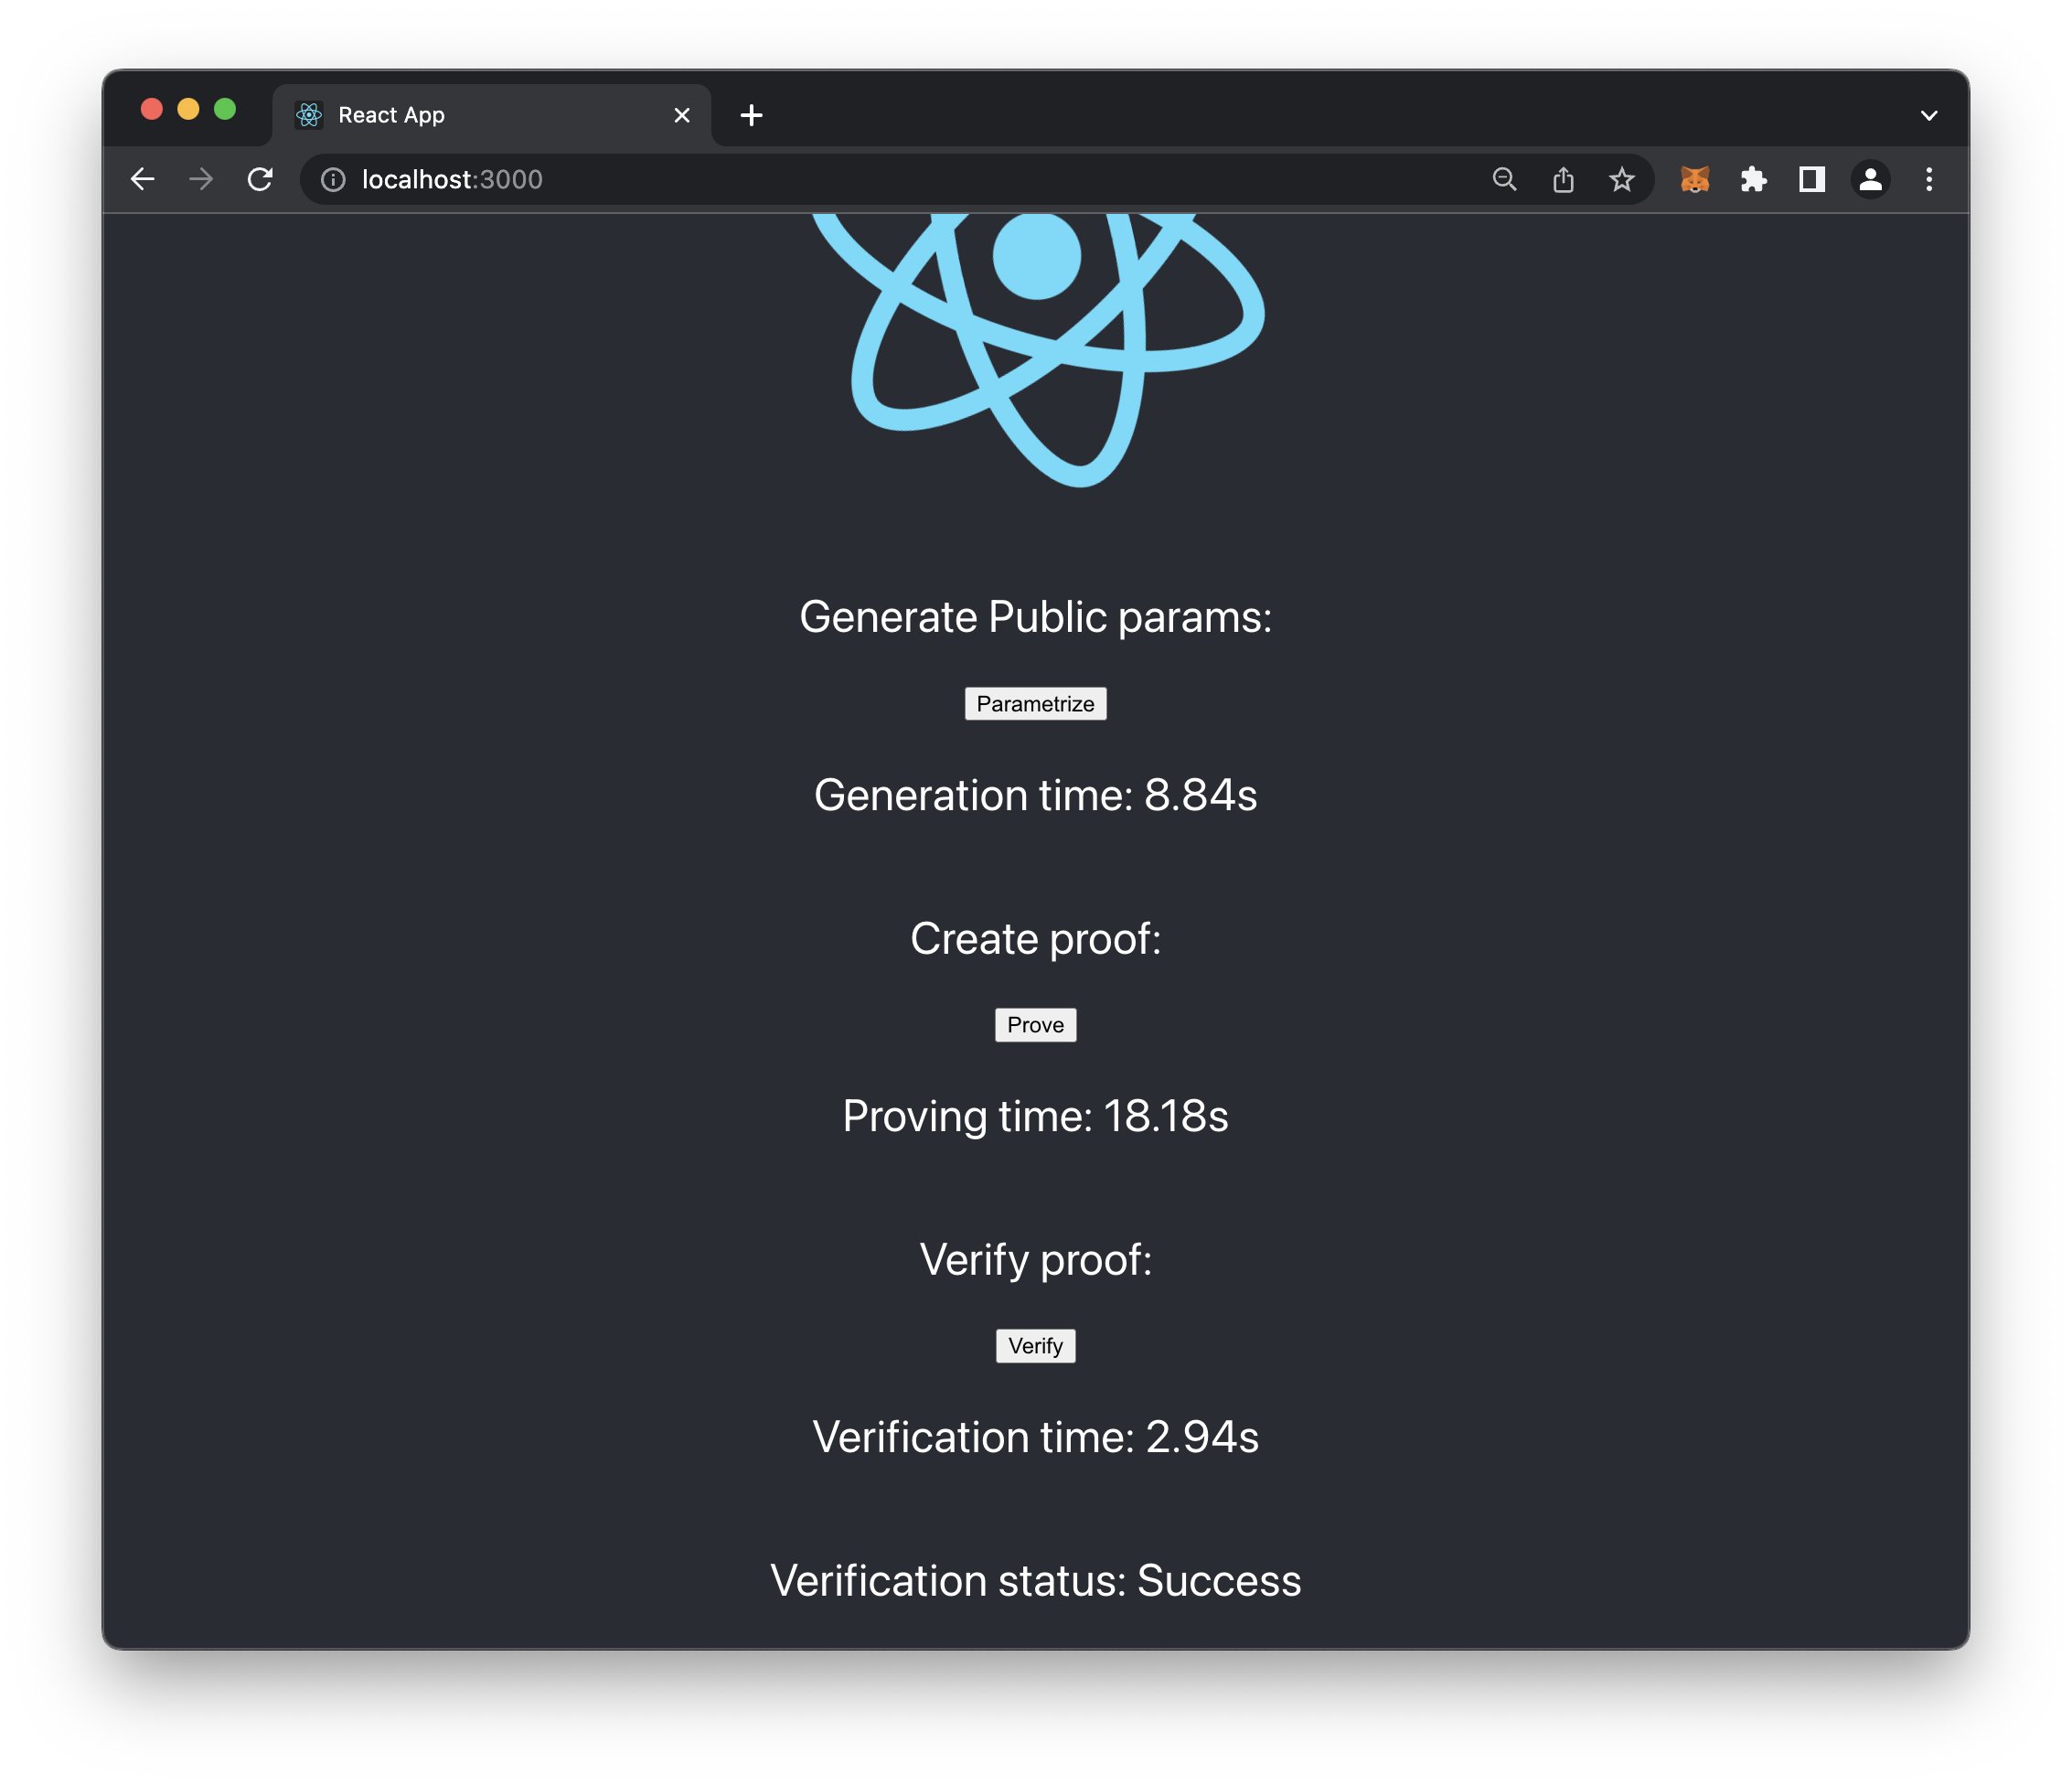Open the Extensions puzzle icon

(x=1753, y=179)
